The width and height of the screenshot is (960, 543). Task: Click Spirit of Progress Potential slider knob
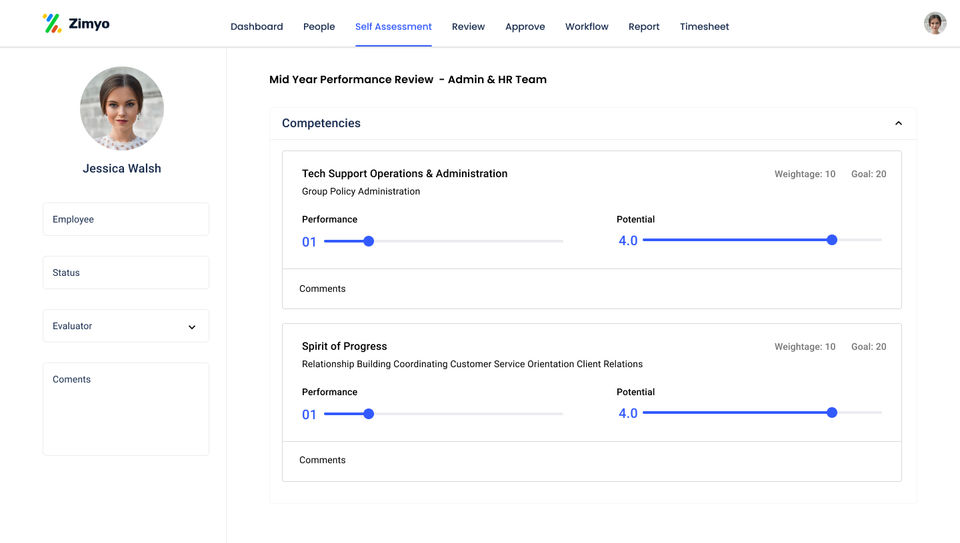(x=832, y=413)
